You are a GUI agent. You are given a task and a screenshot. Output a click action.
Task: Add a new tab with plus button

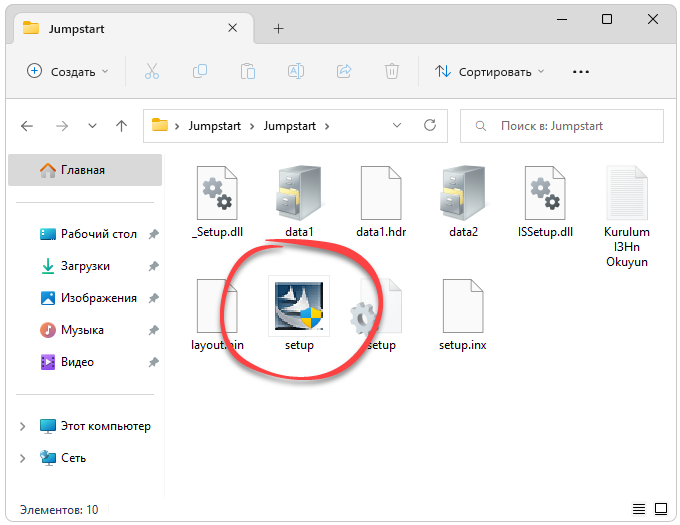click(278, 29)
